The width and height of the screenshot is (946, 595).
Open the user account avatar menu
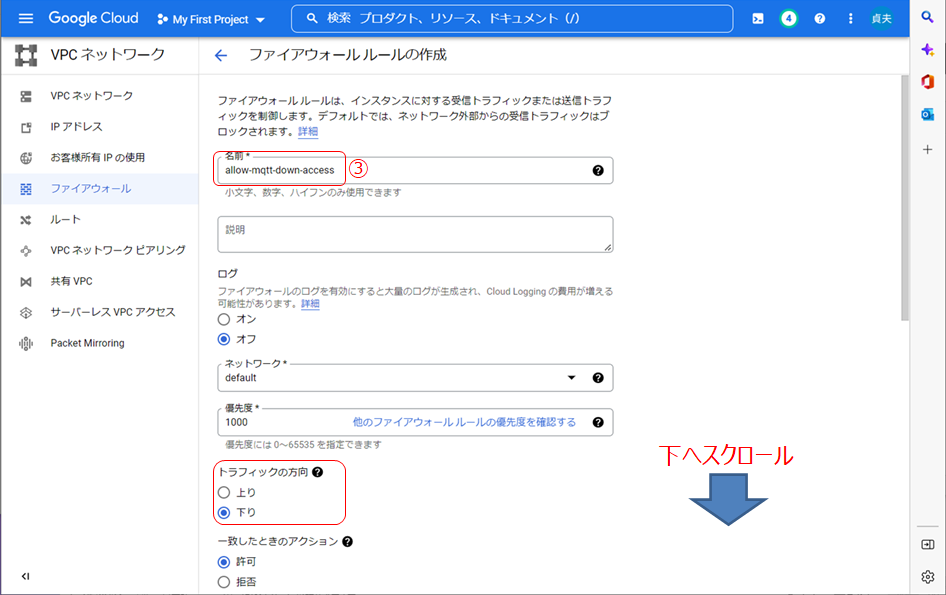pos(881,19)
